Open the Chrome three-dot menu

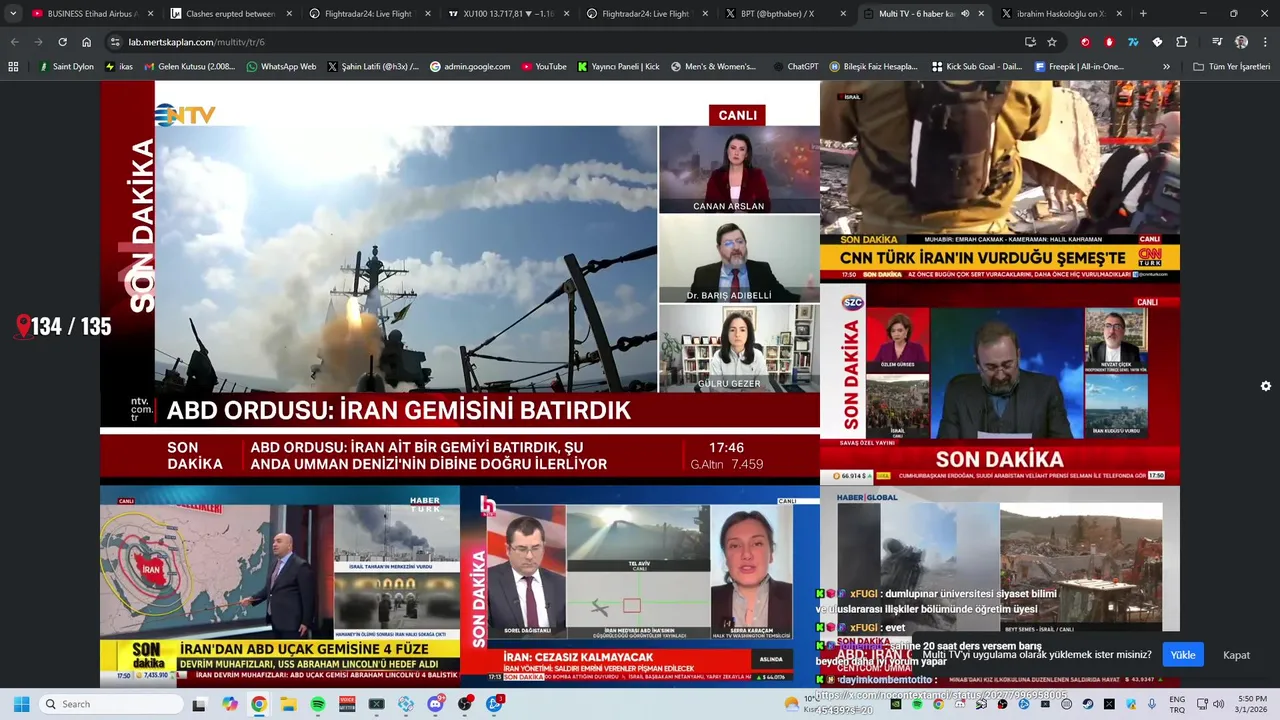coord(1264,42)
